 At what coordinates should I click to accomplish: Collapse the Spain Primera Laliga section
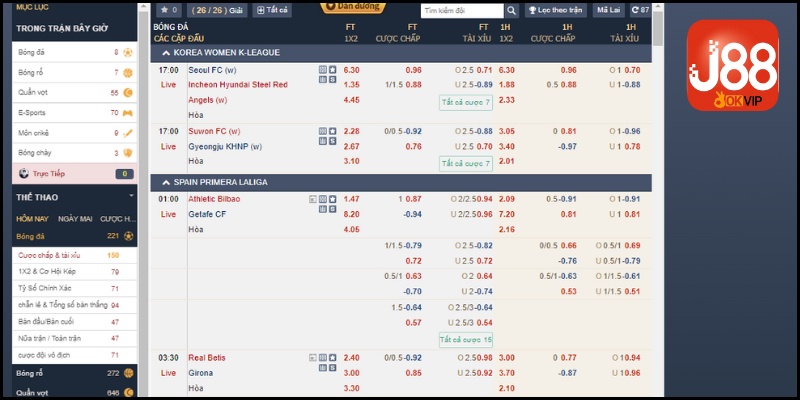tap(165, 183)
